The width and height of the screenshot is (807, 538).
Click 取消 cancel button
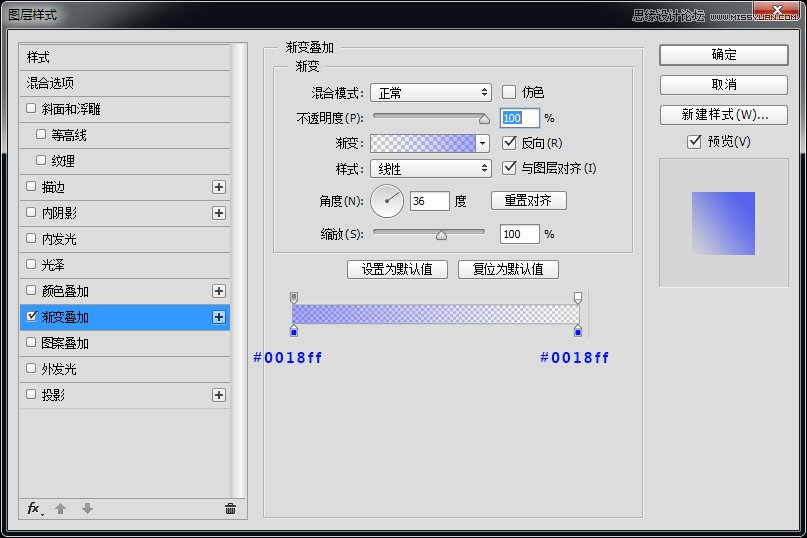(x=724, y=84)
